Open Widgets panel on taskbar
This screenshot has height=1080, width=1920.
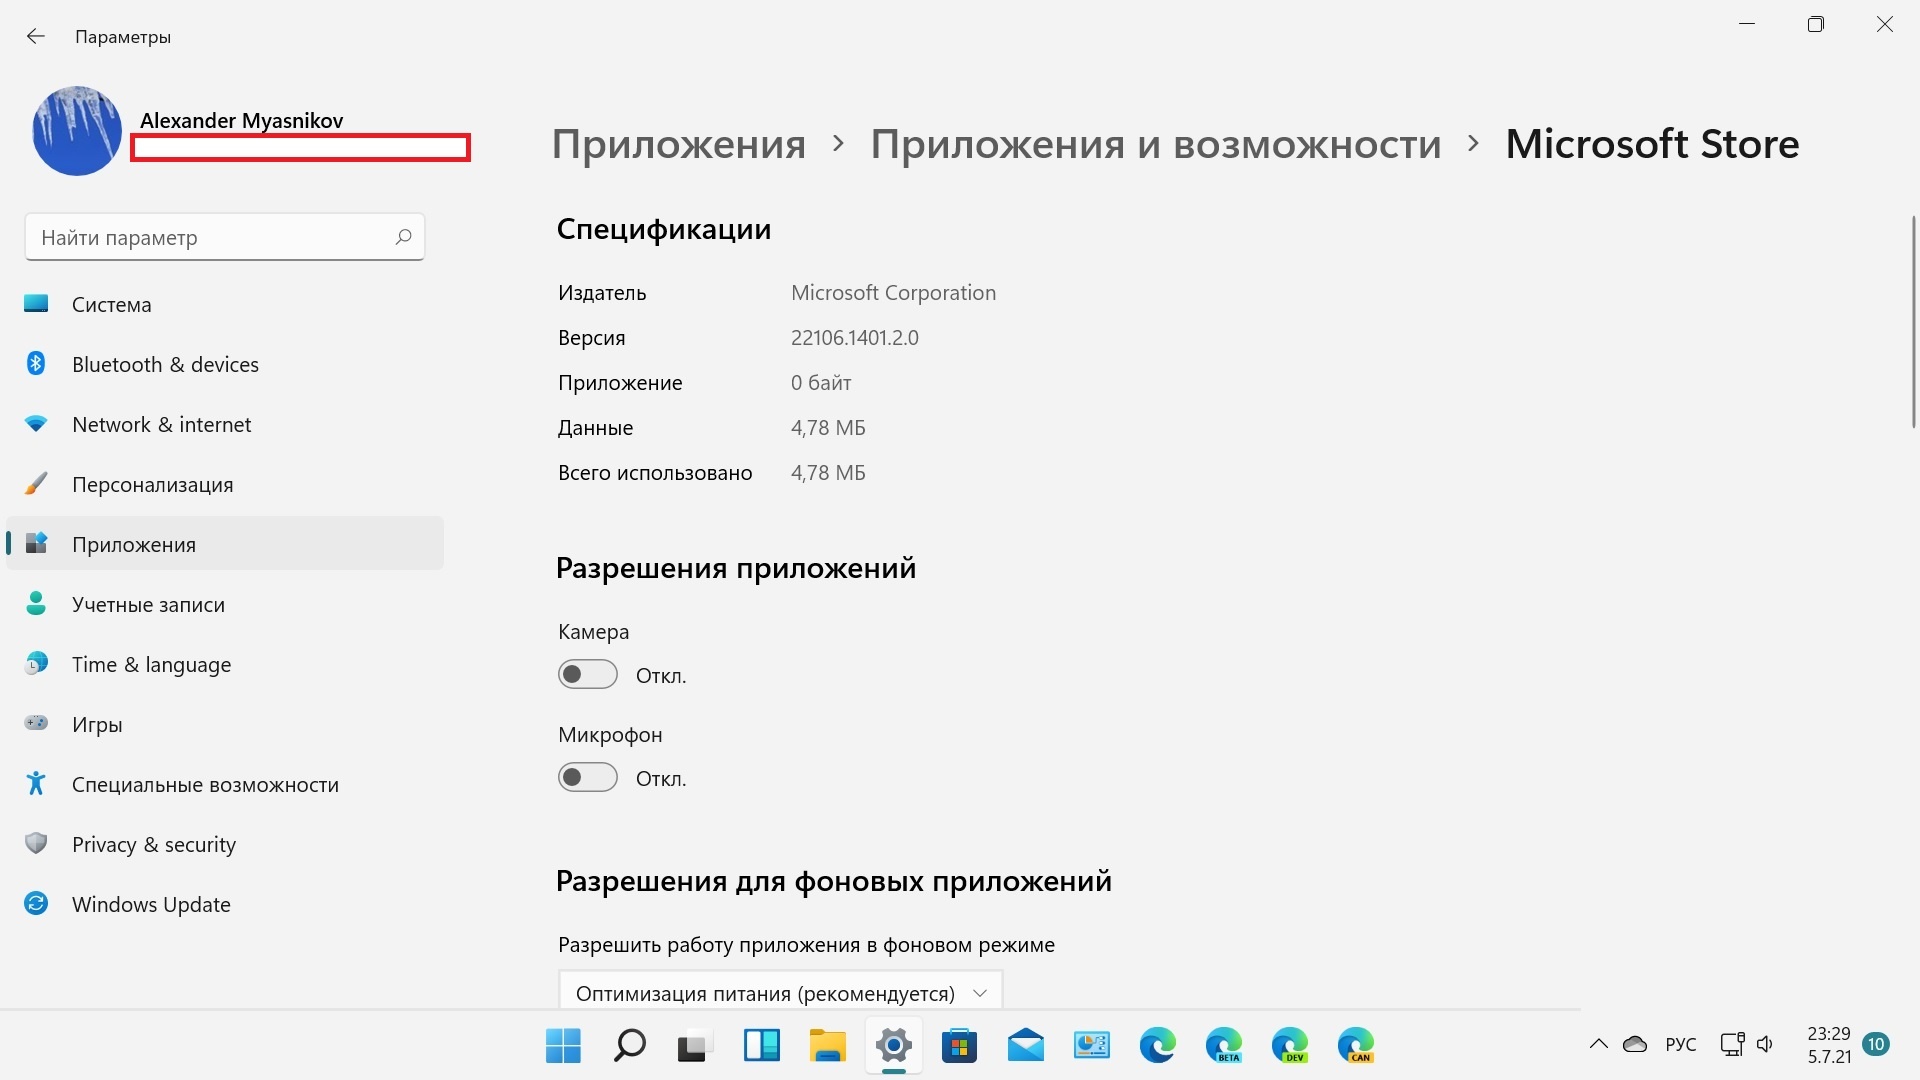761,1046
